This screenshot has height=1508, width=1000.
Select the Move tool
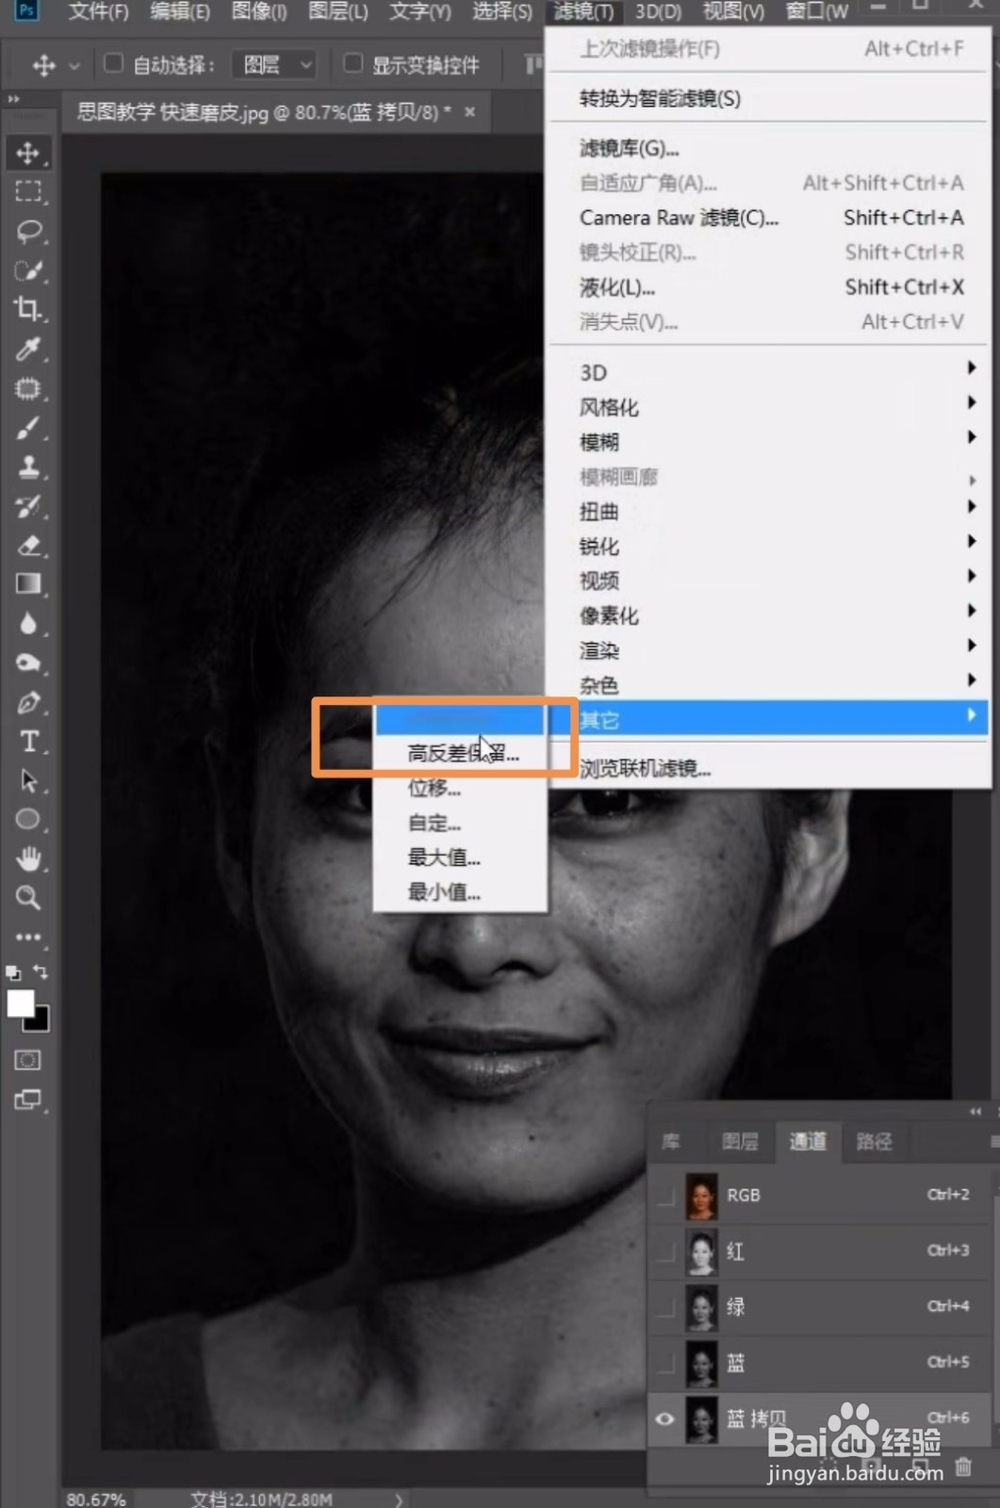[28, 153]
